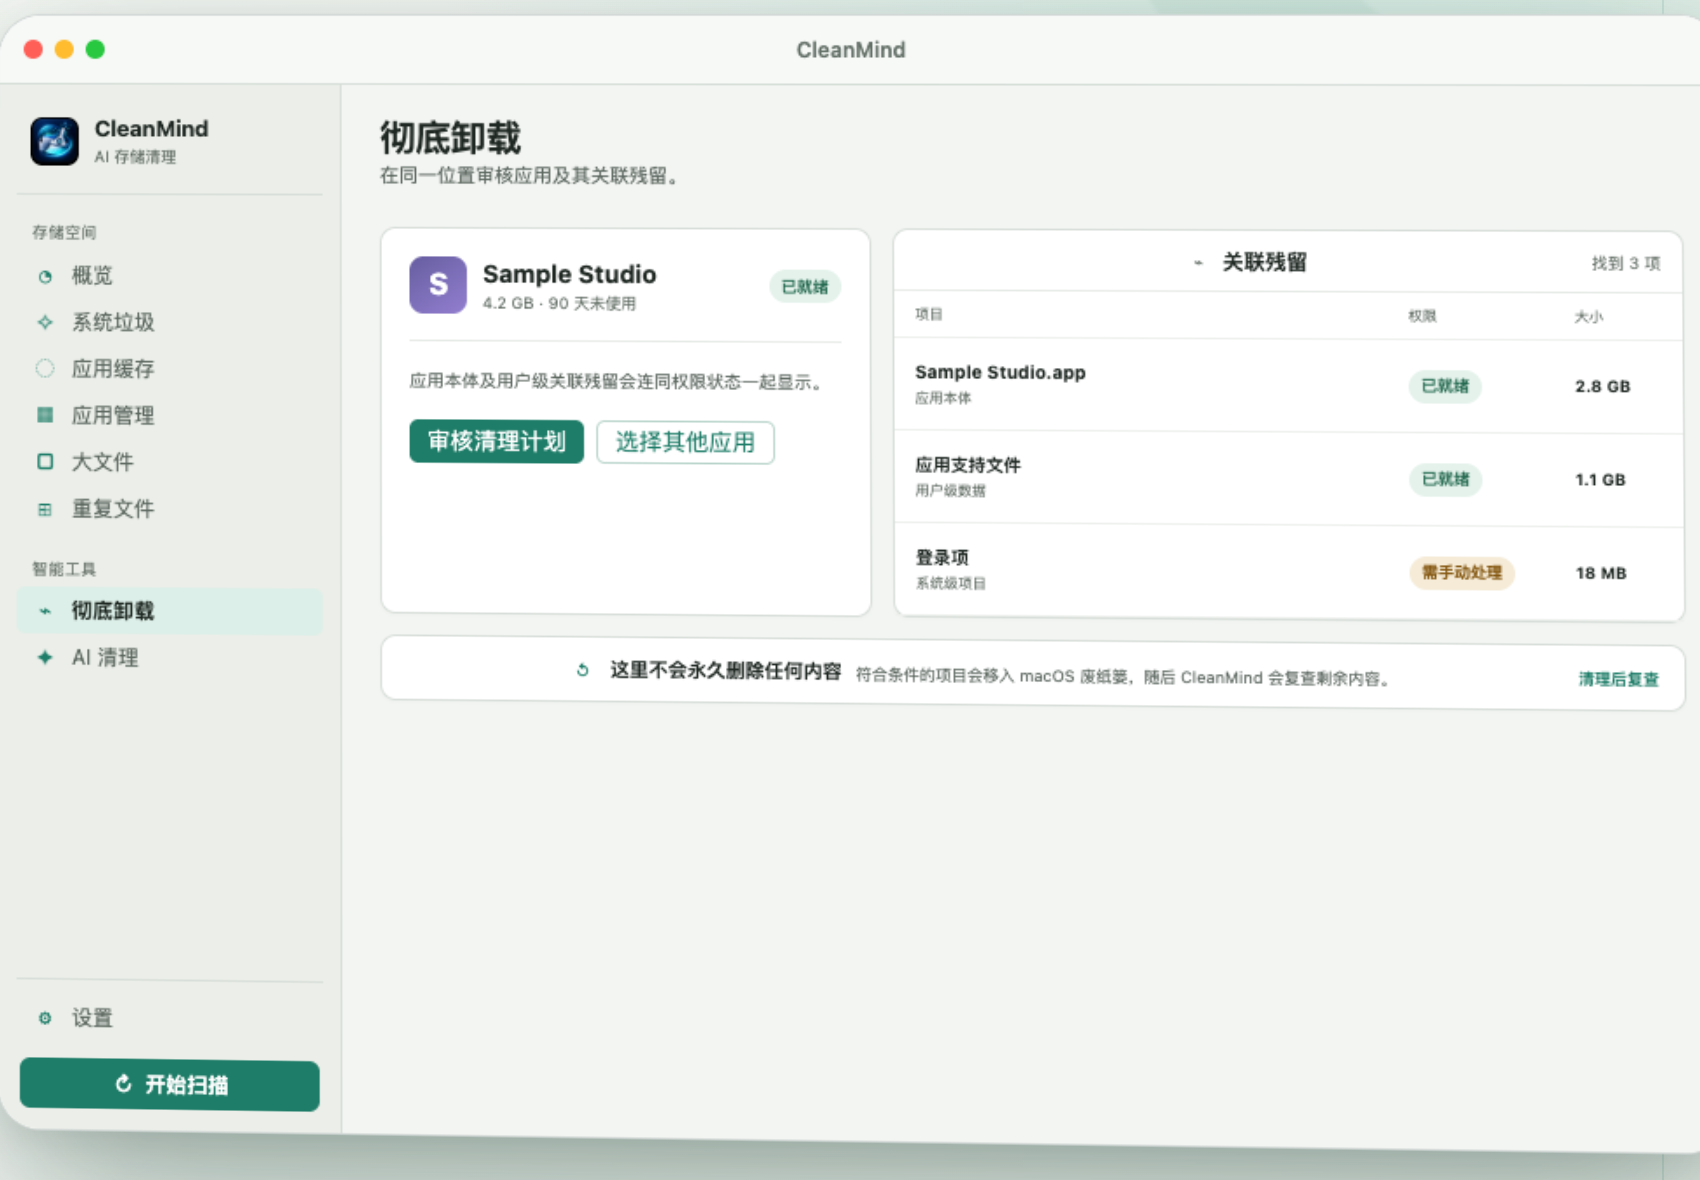Click the 18 MB size value
The image size is (1700, 1180).
1601,573
